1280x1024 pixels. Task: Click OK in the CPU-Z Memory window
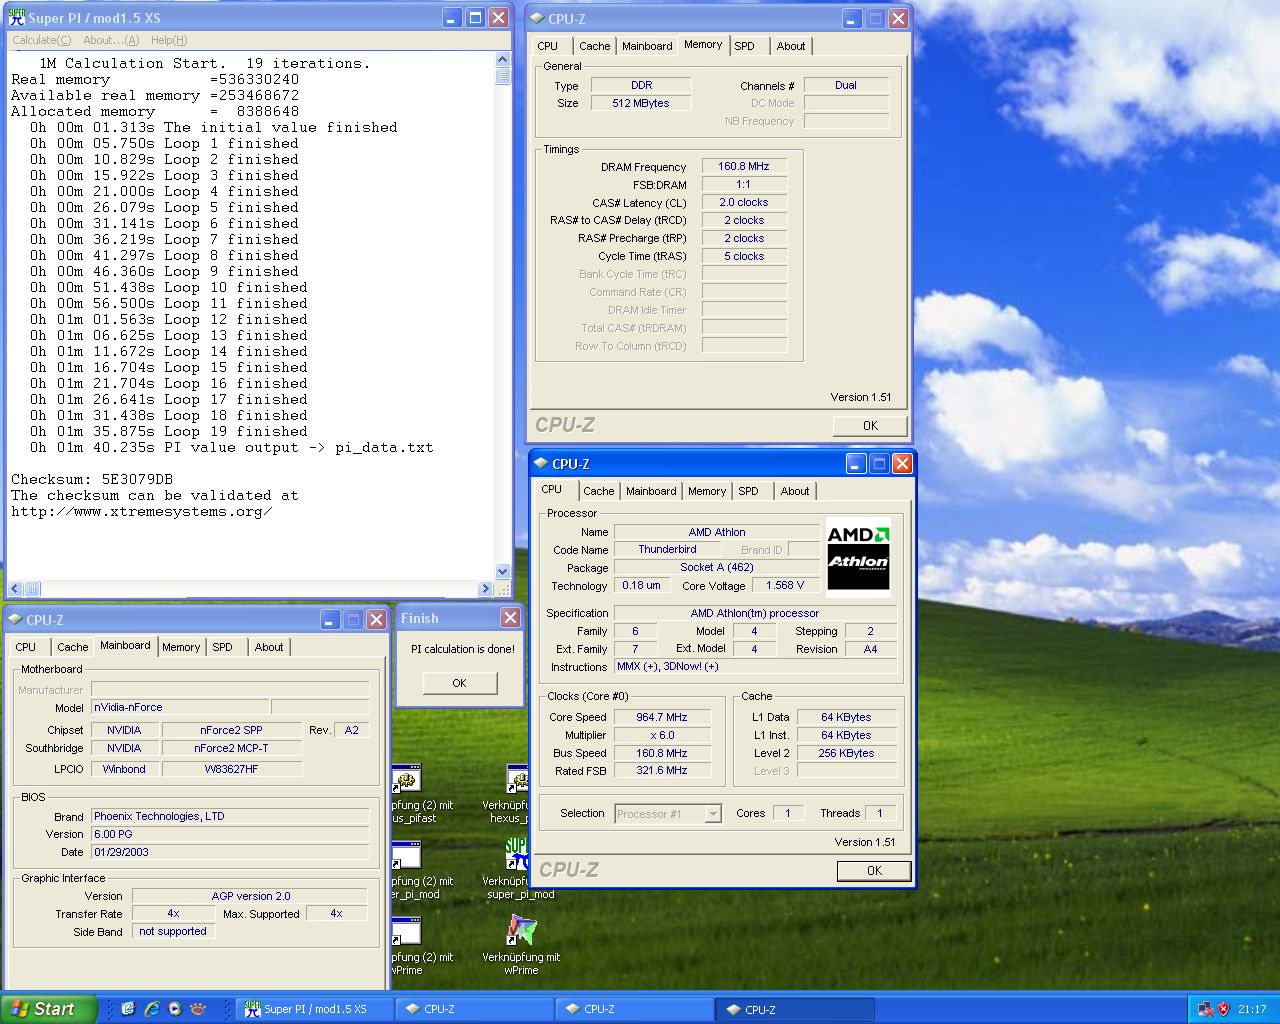point(870,426)
